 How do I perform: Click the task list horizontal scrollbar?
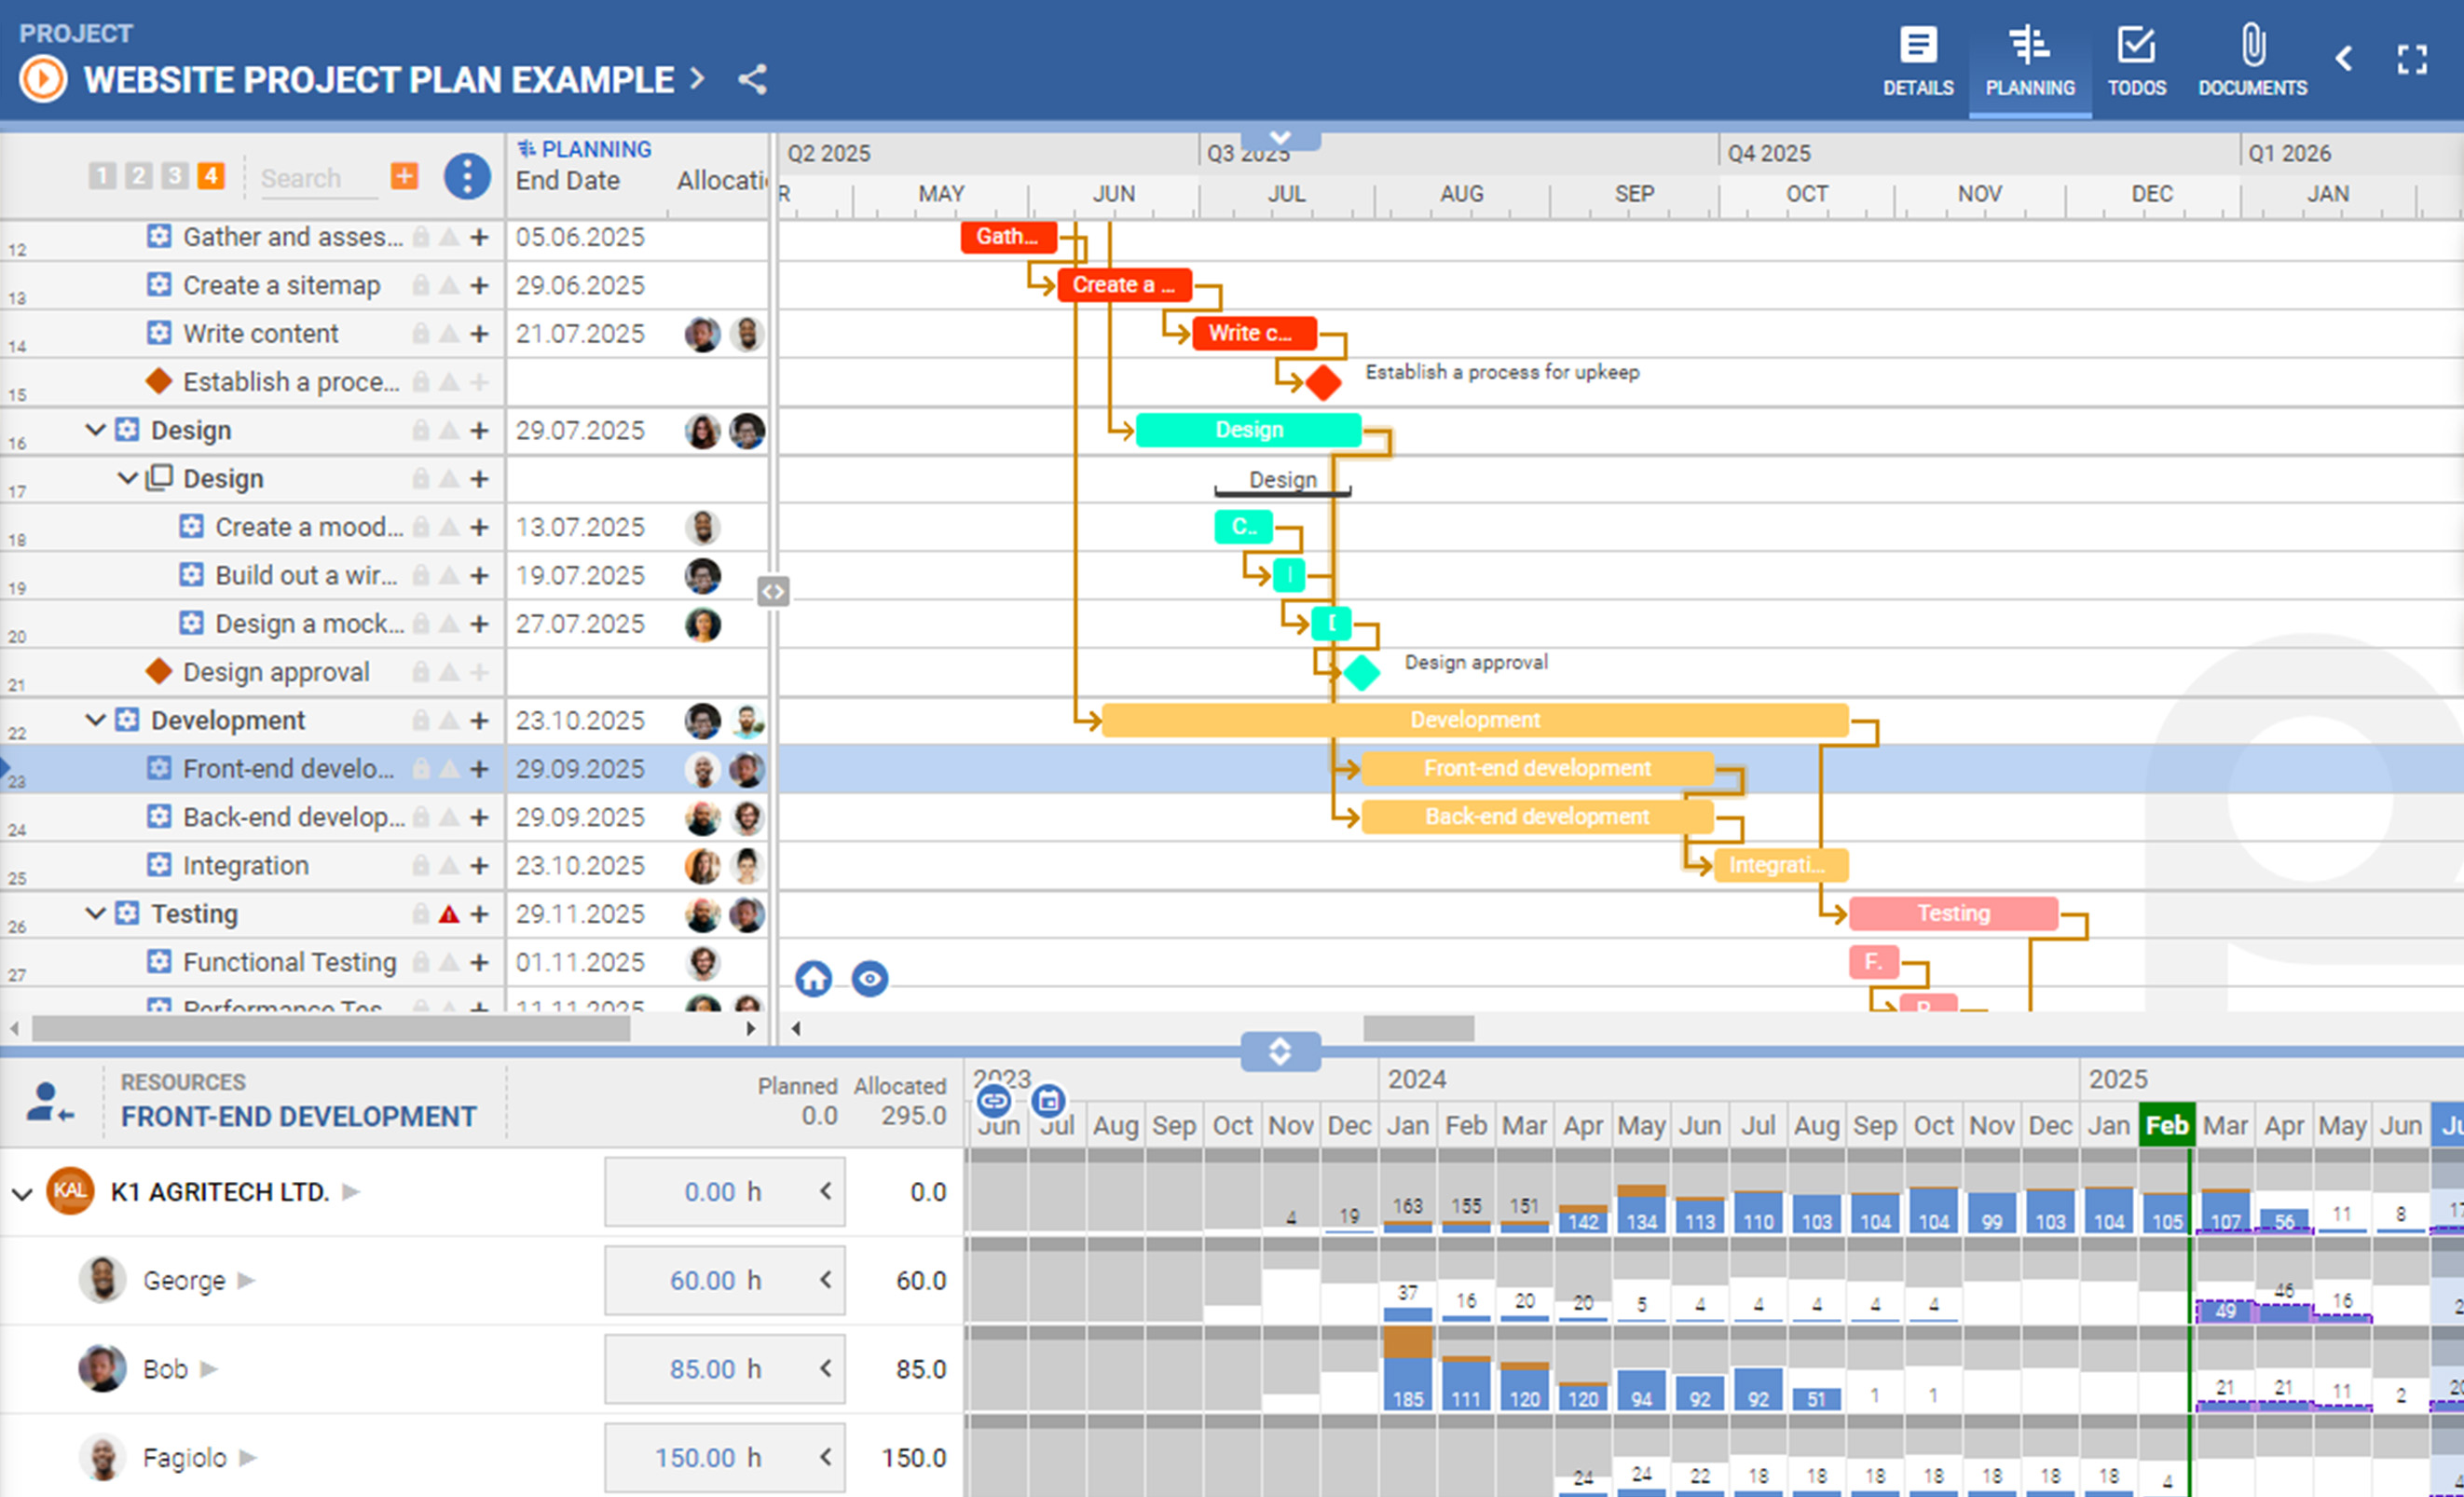pos(331,1028)
